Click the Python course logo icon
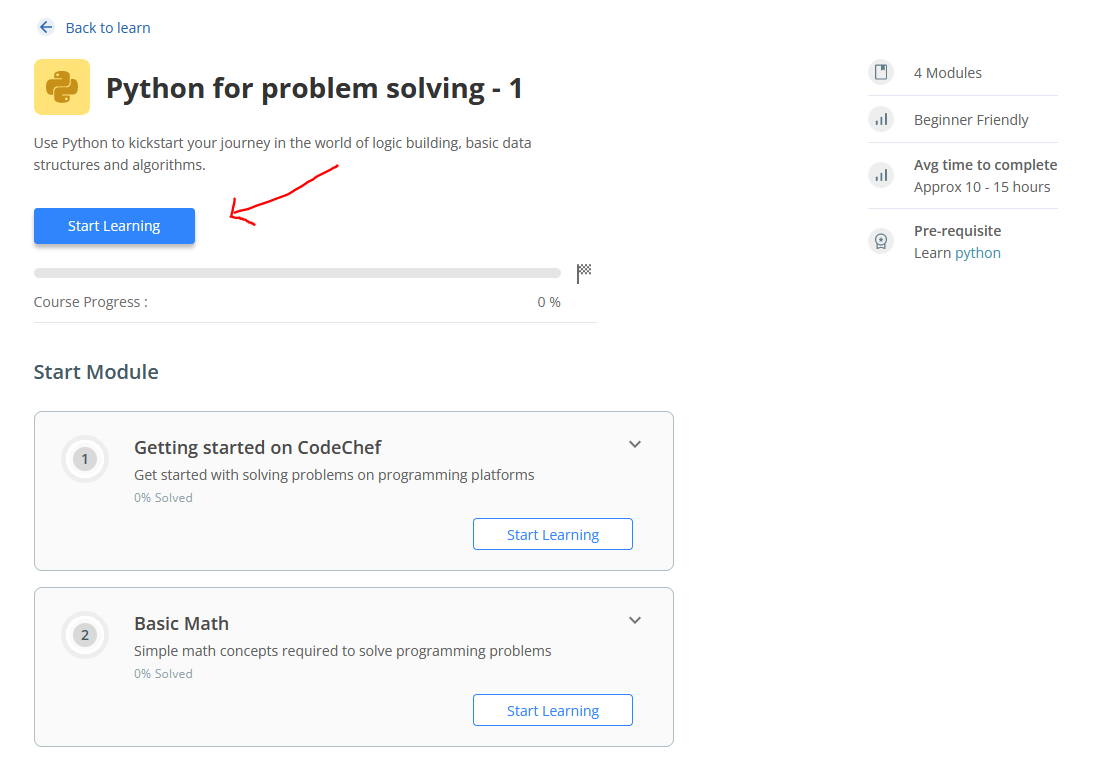 coord(61,87)
